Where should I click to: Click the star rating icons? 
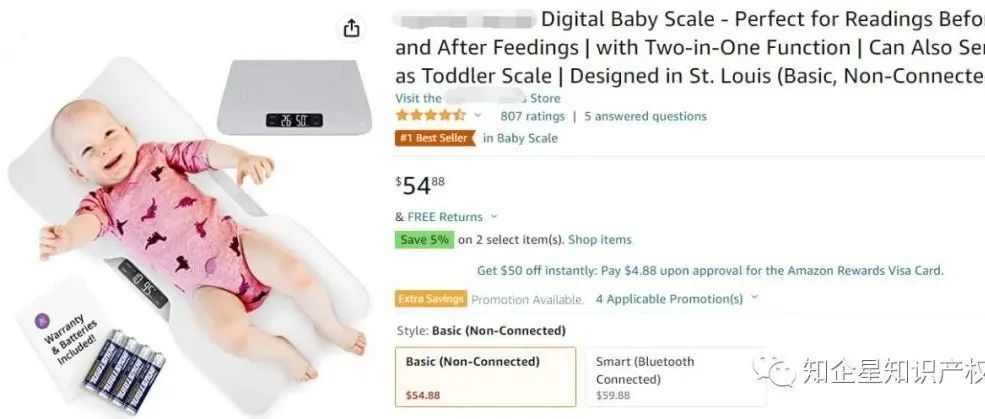(430, 116)
